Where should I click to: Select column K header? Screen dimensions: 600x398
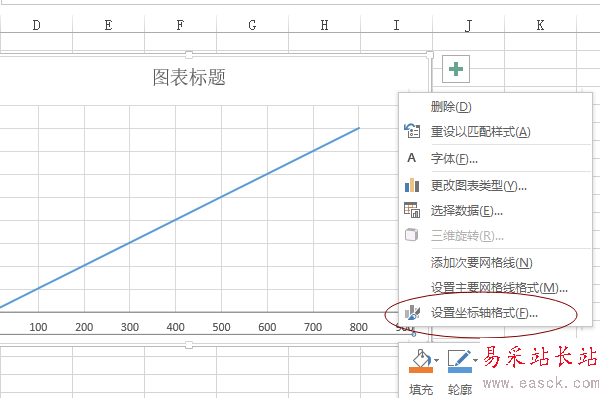[x=540, y=25]
